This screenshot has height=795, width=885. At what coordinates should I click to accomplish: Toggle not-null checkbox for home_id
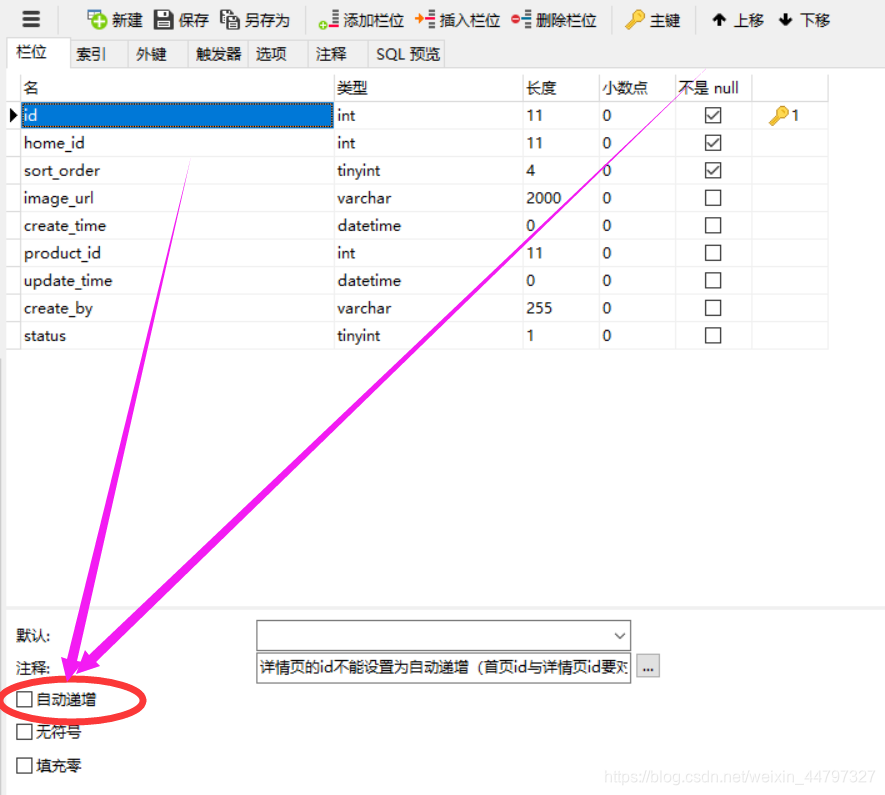click(x=713, y=143)
